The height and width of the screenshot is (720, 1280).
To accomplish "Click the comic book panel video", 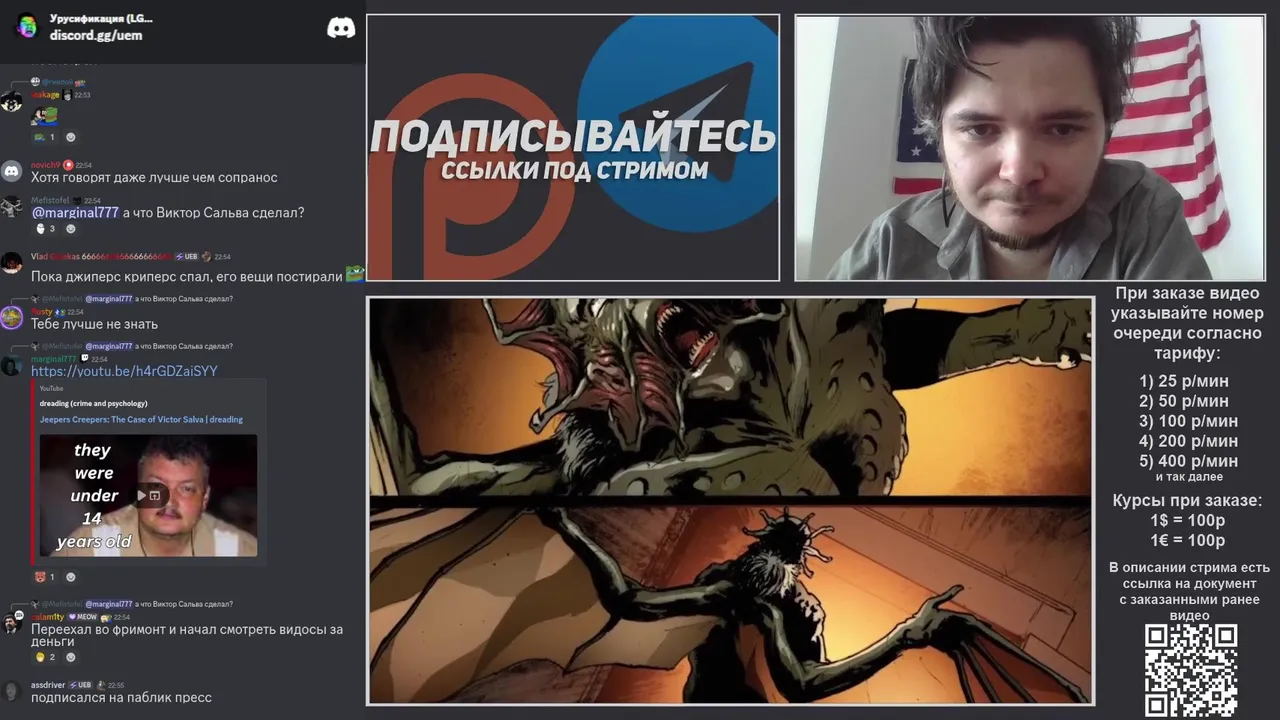I will click(730, 501).
